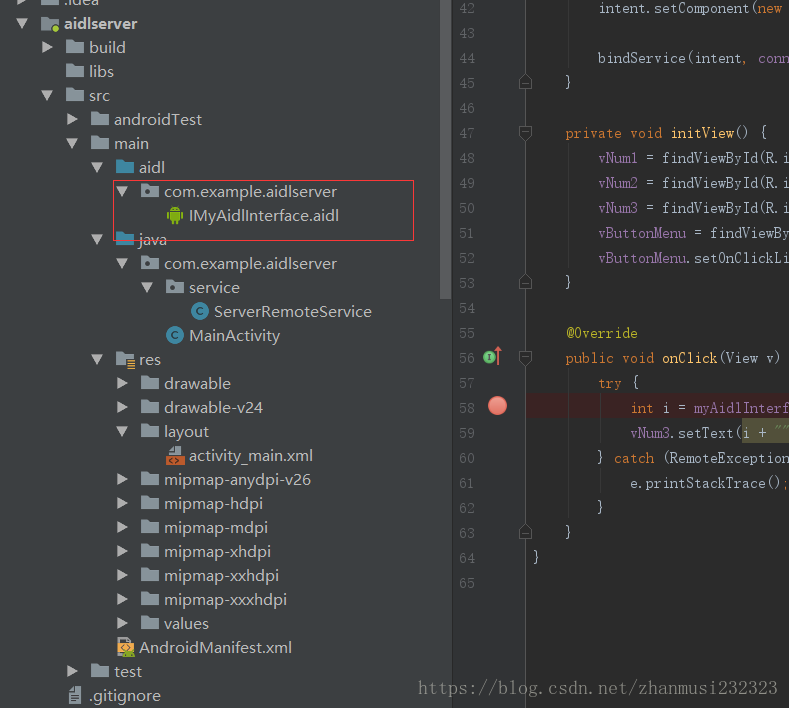This screenshot has height=708, width=789.
Task: Fold the onClick method at line 56
Action: pos(525,357)
